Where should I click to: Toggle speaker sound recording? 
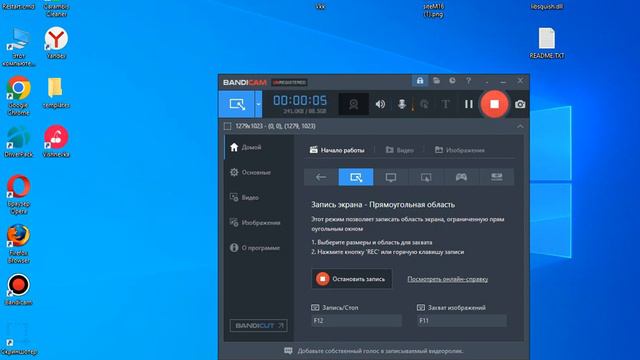coord(380,104)
